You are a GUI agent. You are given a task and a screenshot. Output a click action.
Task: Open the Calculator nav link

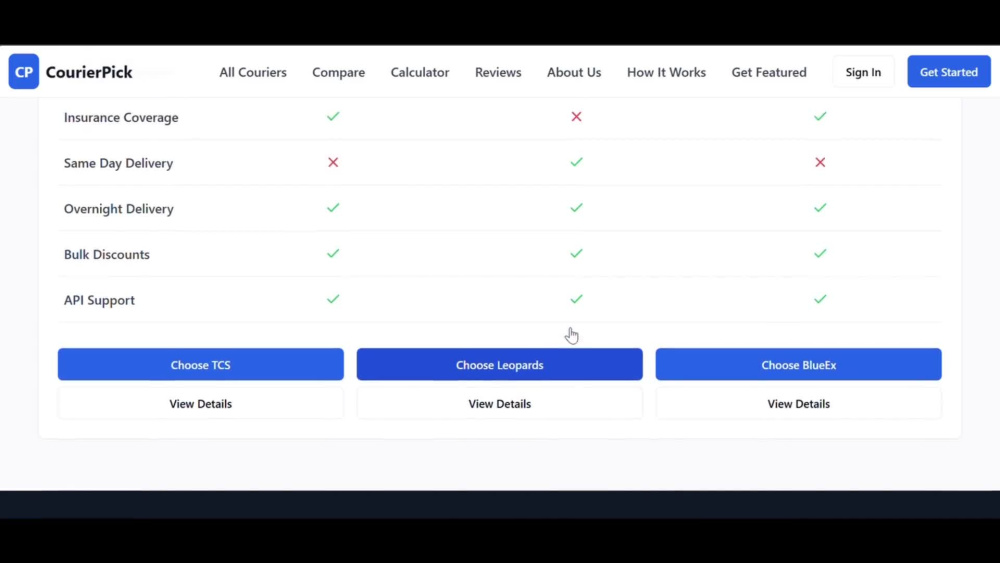(420, 72)
